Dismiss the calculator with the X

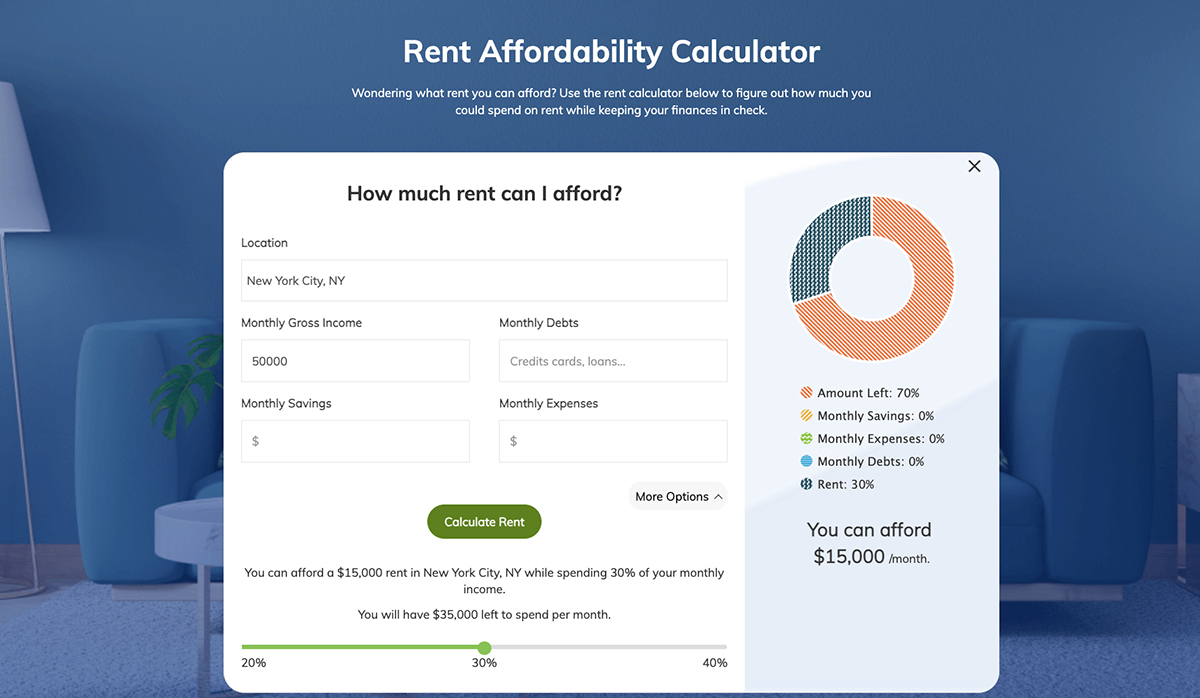[974, 166]
